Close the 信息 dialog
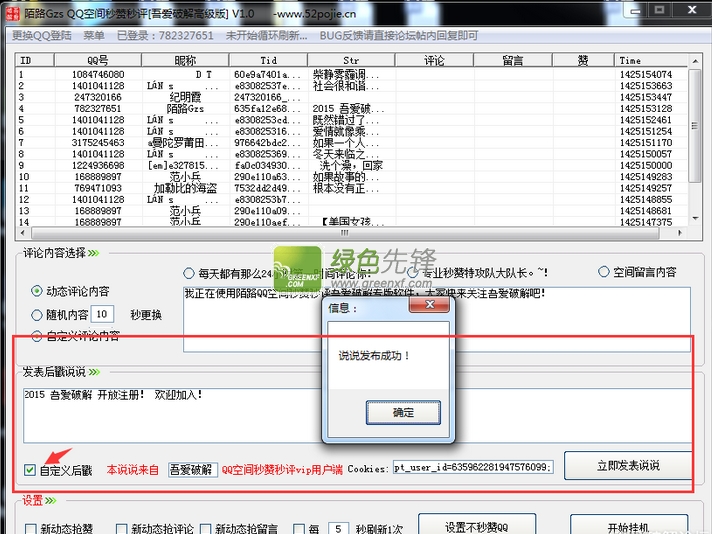 [430, 305]
